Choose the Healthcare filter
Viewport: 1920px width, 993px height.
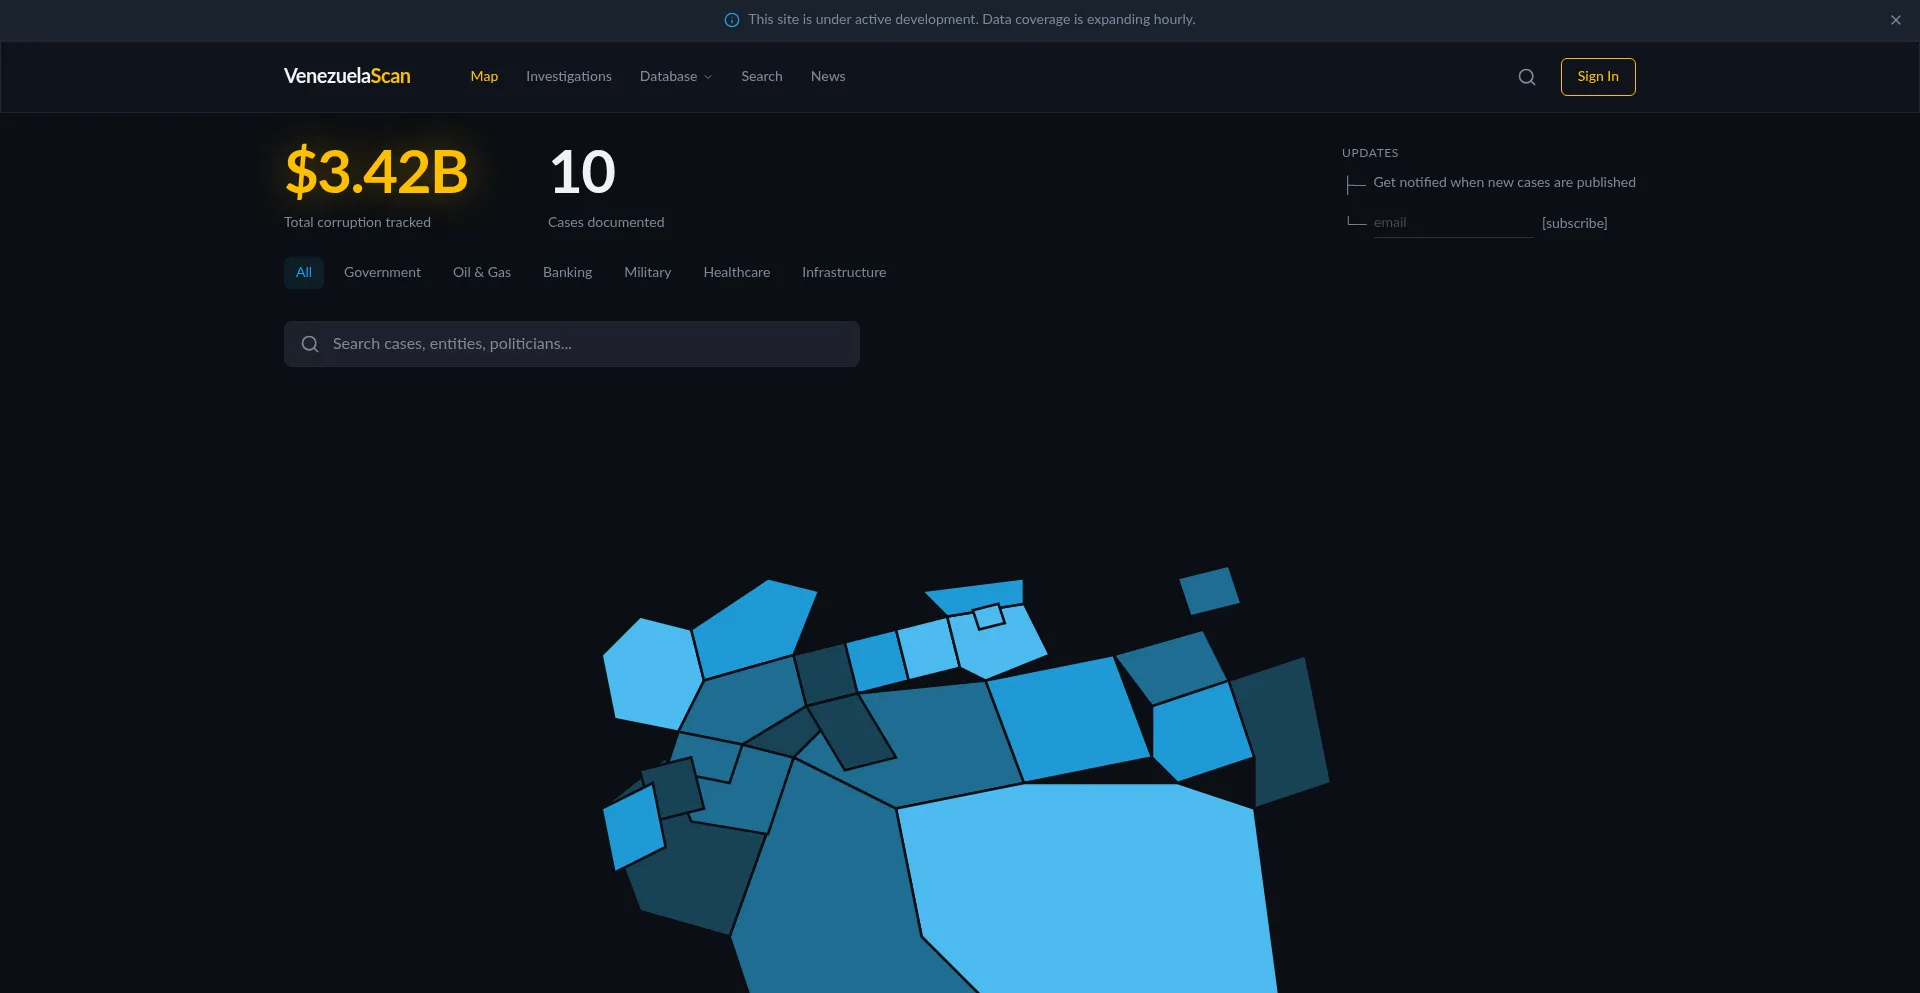[x=736, y=273]
